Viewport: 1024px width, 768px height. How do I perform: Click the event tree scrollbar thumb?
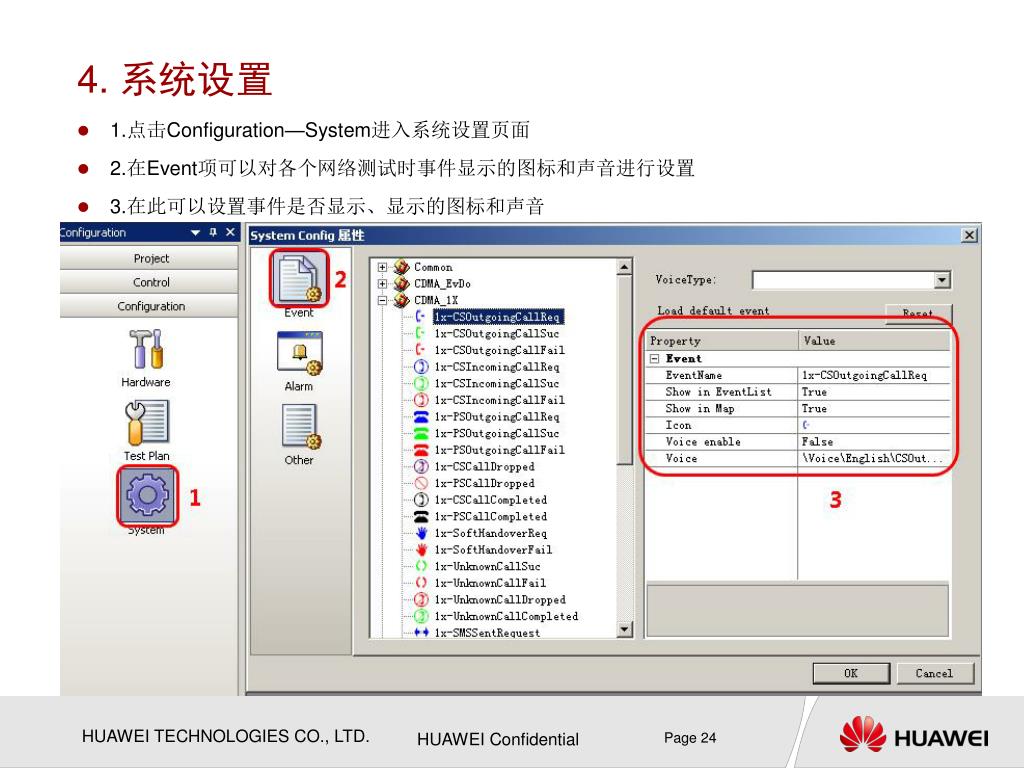tap(624, 369)
